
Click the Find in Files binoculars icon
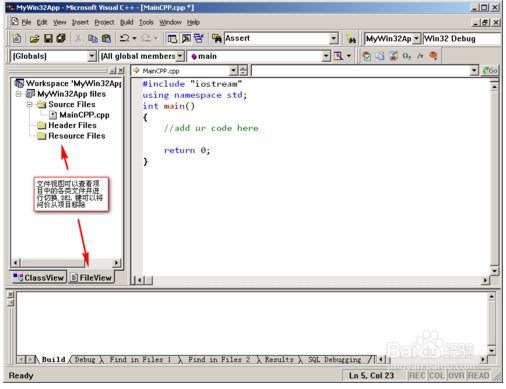pyautogui.click(x=217, y=39)
